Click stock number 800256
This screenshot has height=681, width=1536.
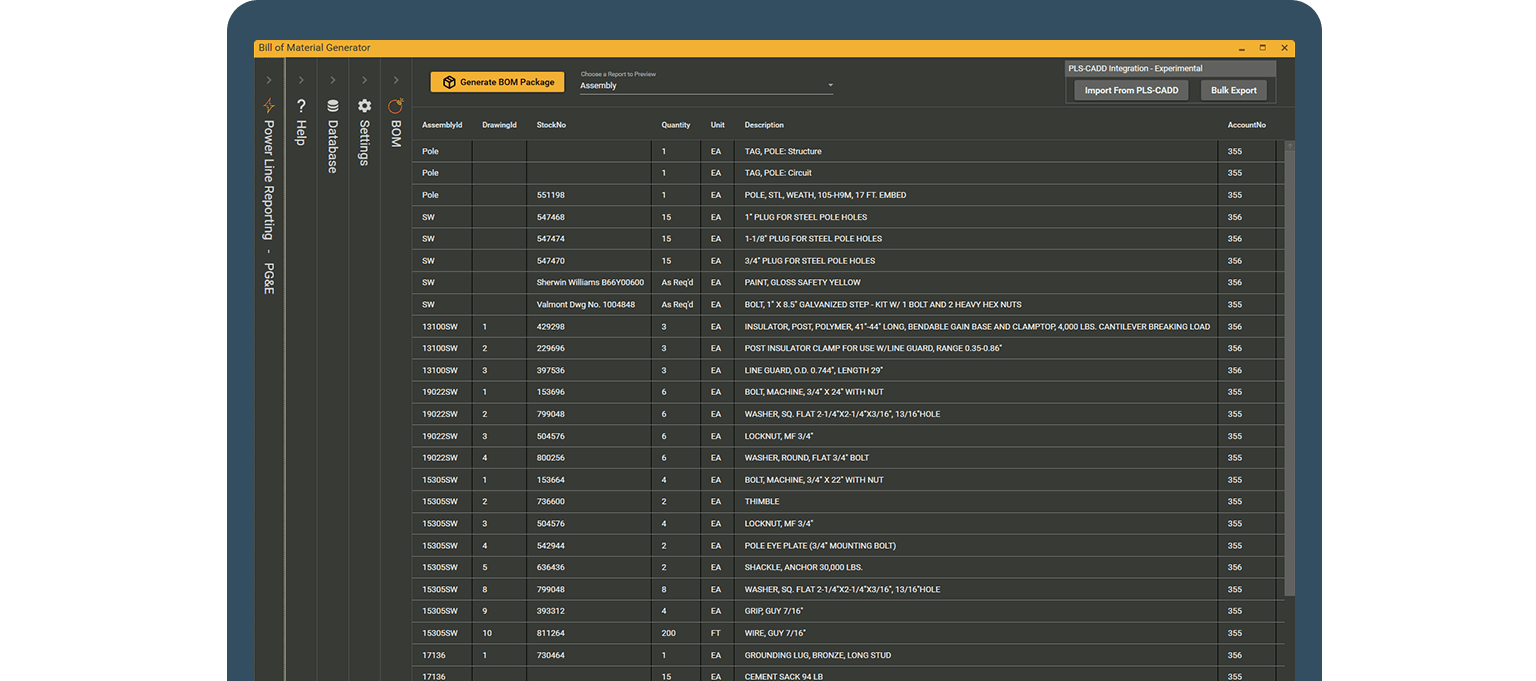(x=551, y=458)
